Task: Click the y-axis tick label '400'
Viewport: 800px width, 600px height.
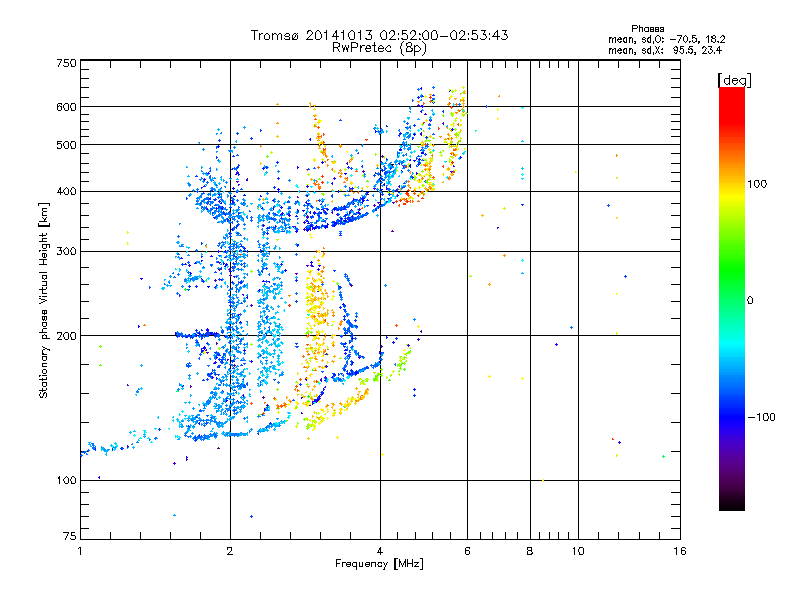Action: click(x=67, y=192)
